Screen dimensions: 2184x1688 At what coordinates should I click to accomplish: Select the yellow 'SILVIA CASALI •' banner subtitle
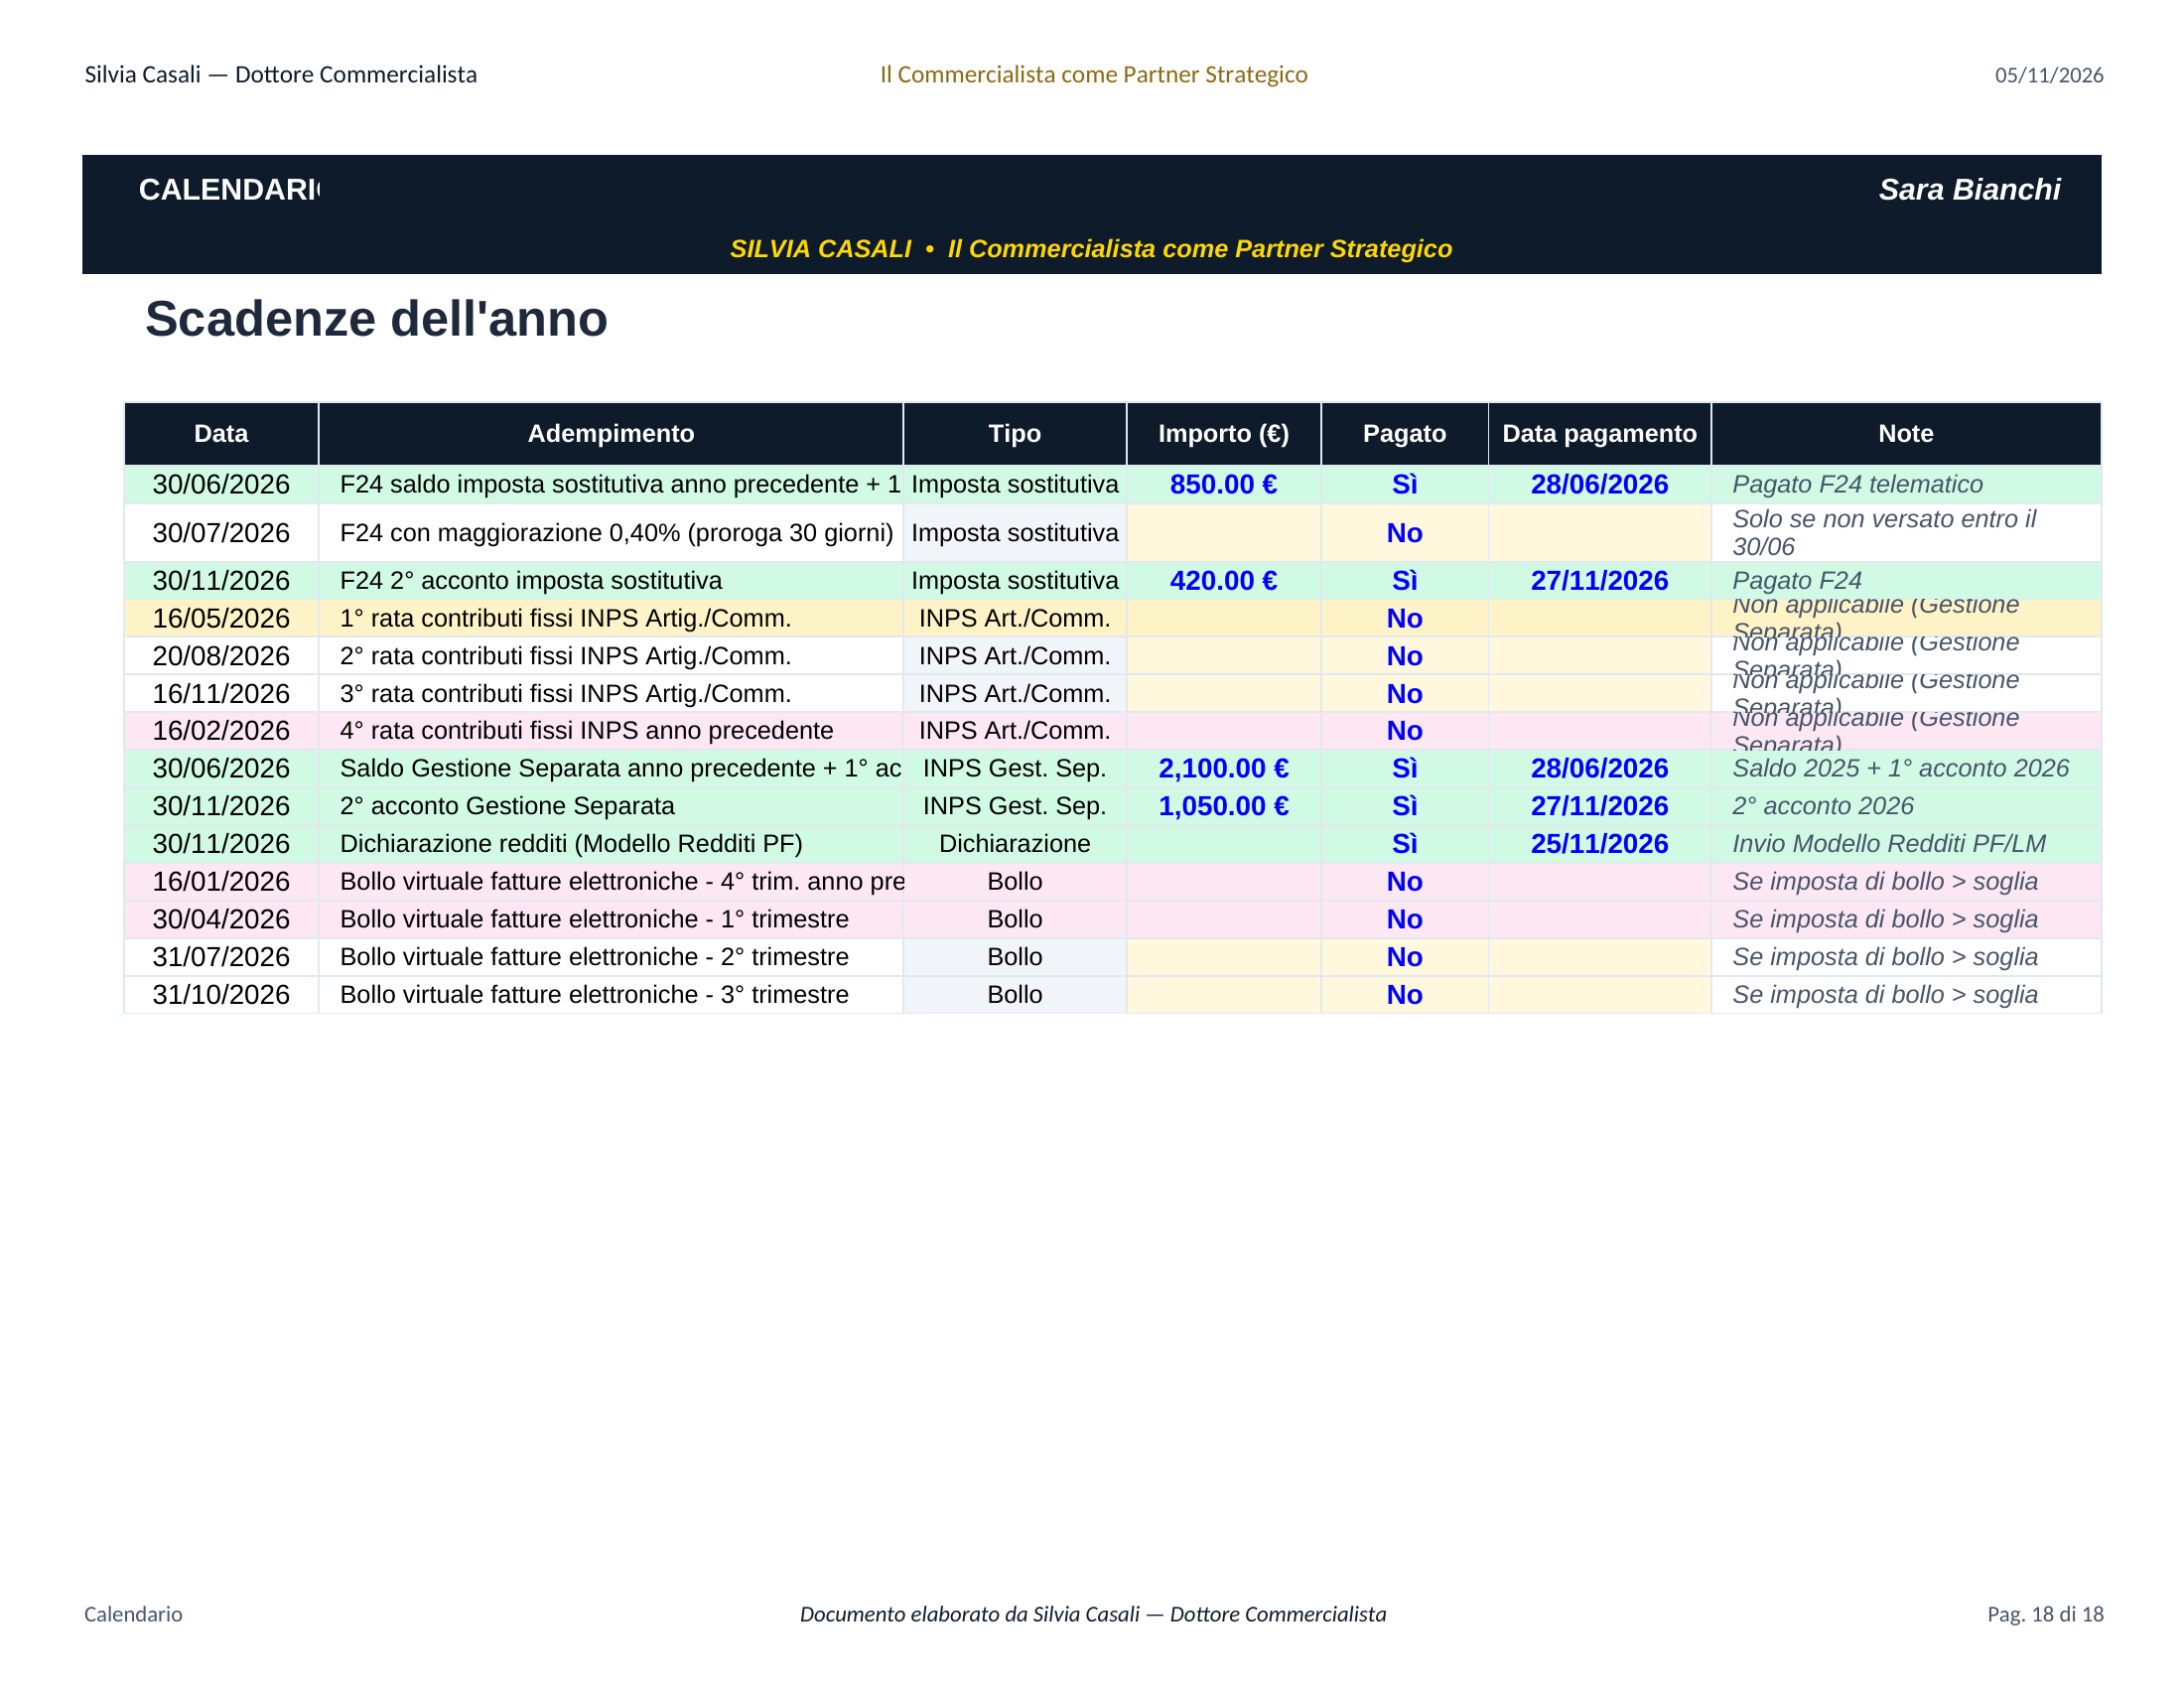coord(1091,248)
